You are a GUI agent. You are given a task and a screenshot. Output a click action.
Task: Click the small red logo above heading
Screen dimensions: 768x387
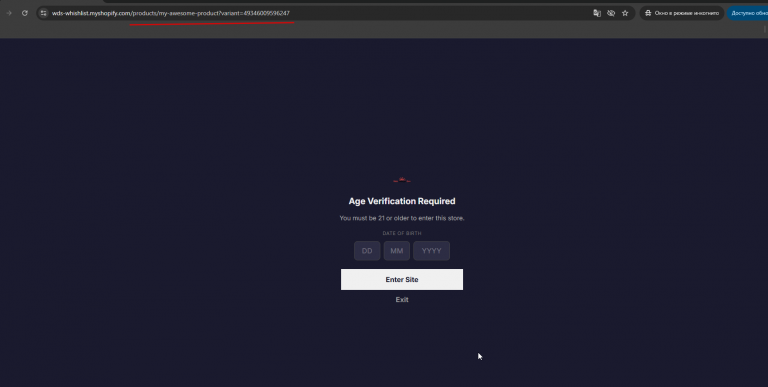402,180
